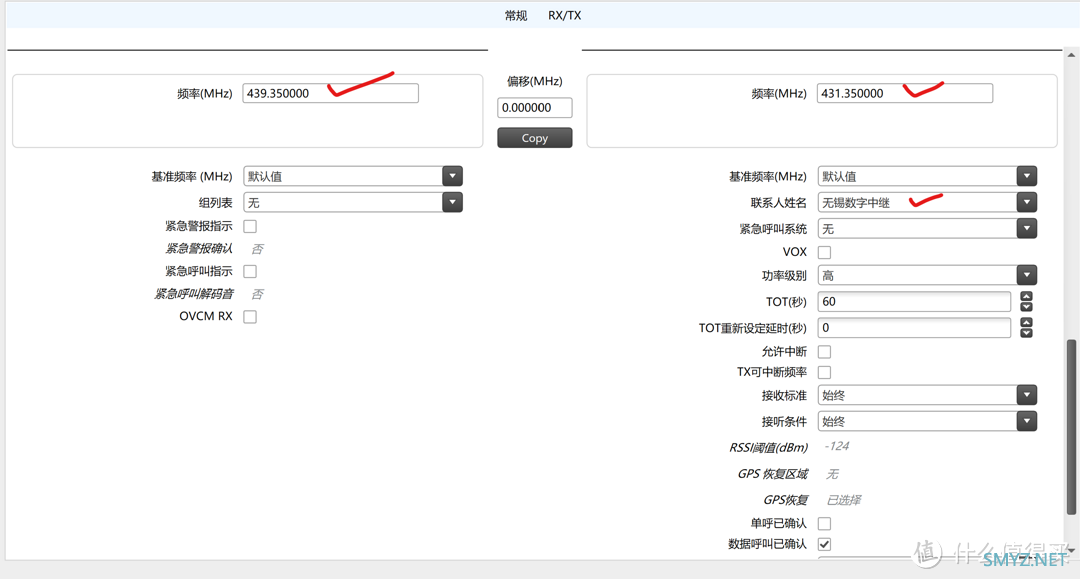Toggle the TX可中断频率 checkbox
This screenshot has height=579, width=1080.
[824, 372]
